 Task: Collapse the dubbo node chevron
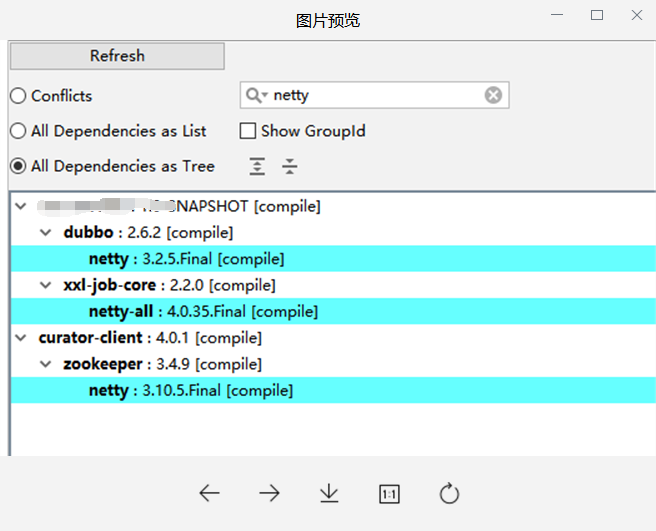(x=46, y=232)
